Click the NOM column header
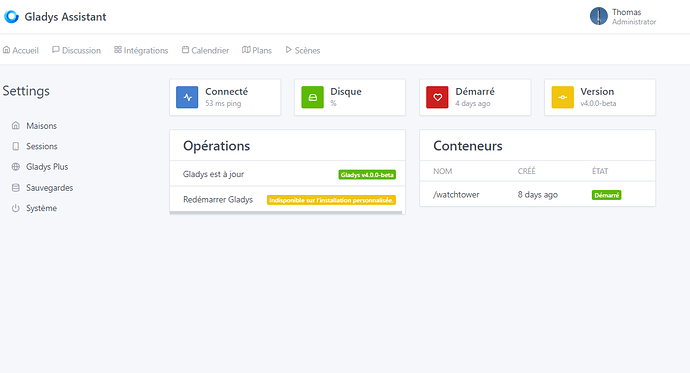Screen dimensions: 690x373 point(443,171)
